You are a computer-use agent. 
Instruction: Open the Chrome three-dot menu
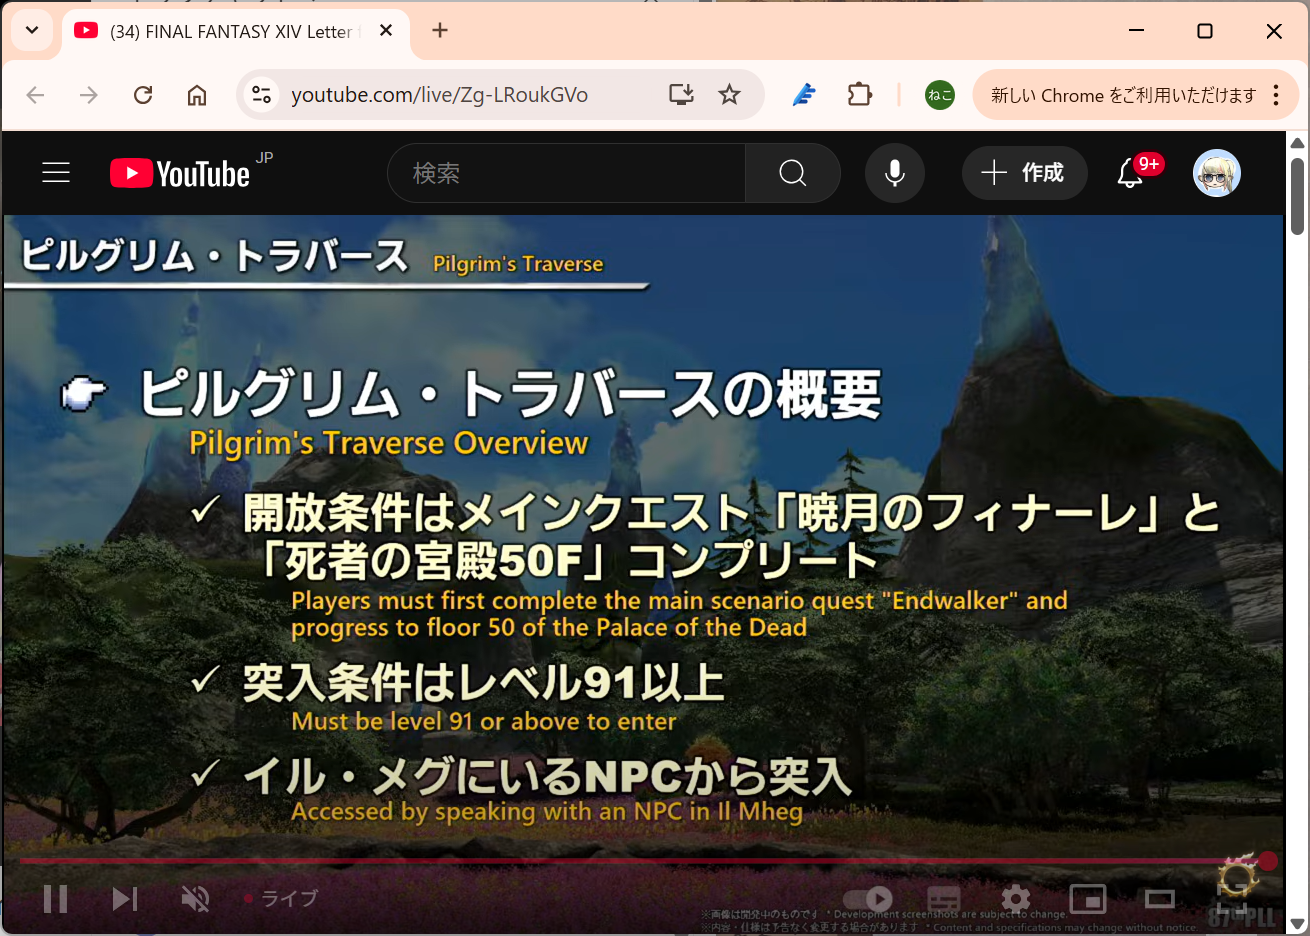click(x=1276, y=95)
